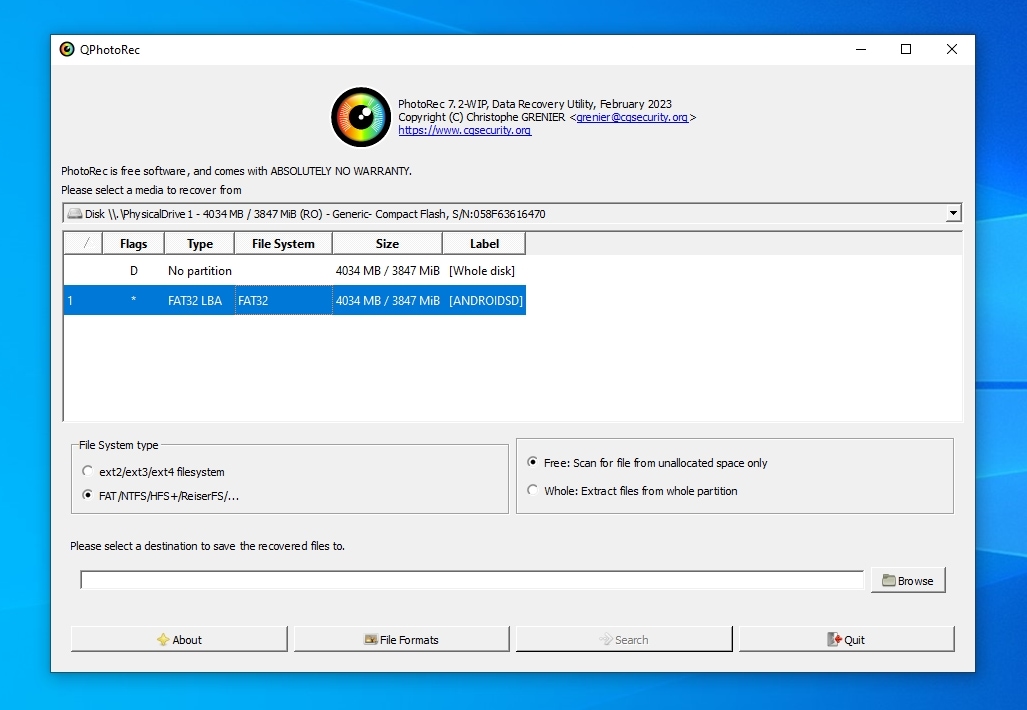Viewport: 1027px width, 710px height.
Task: Click the disk drive icon in media selector
Action: click(x=75, y=214)
